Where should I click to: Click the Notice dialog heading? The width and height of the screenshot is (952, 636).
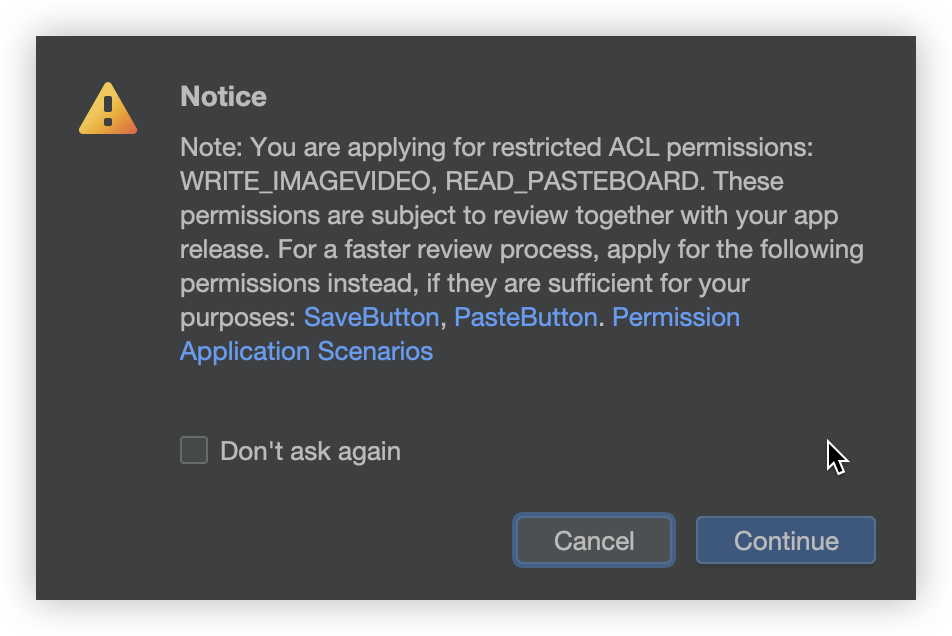point(223,97)
